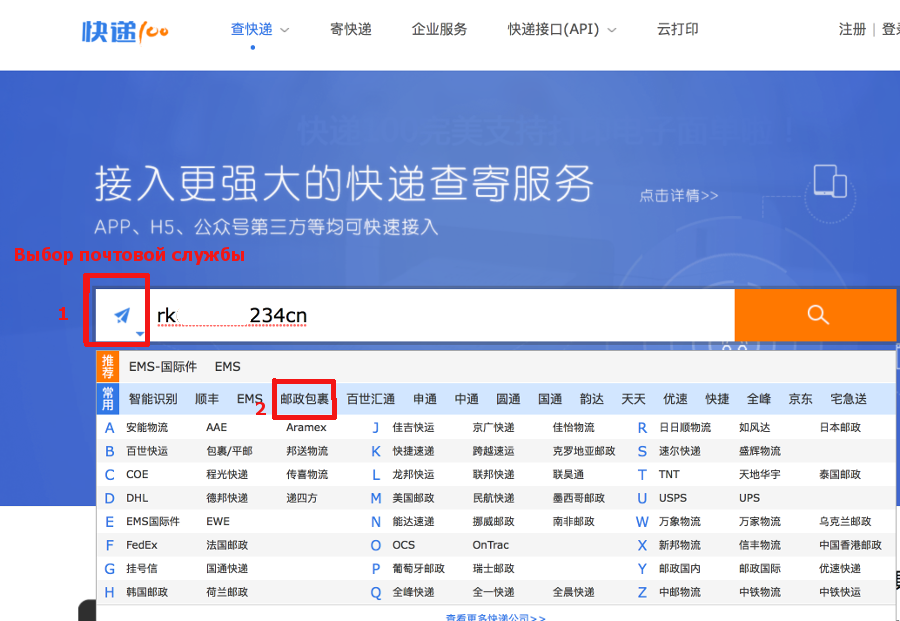
Task: Select 南非邮政 under letter N
Action: [x=573, y=522]
